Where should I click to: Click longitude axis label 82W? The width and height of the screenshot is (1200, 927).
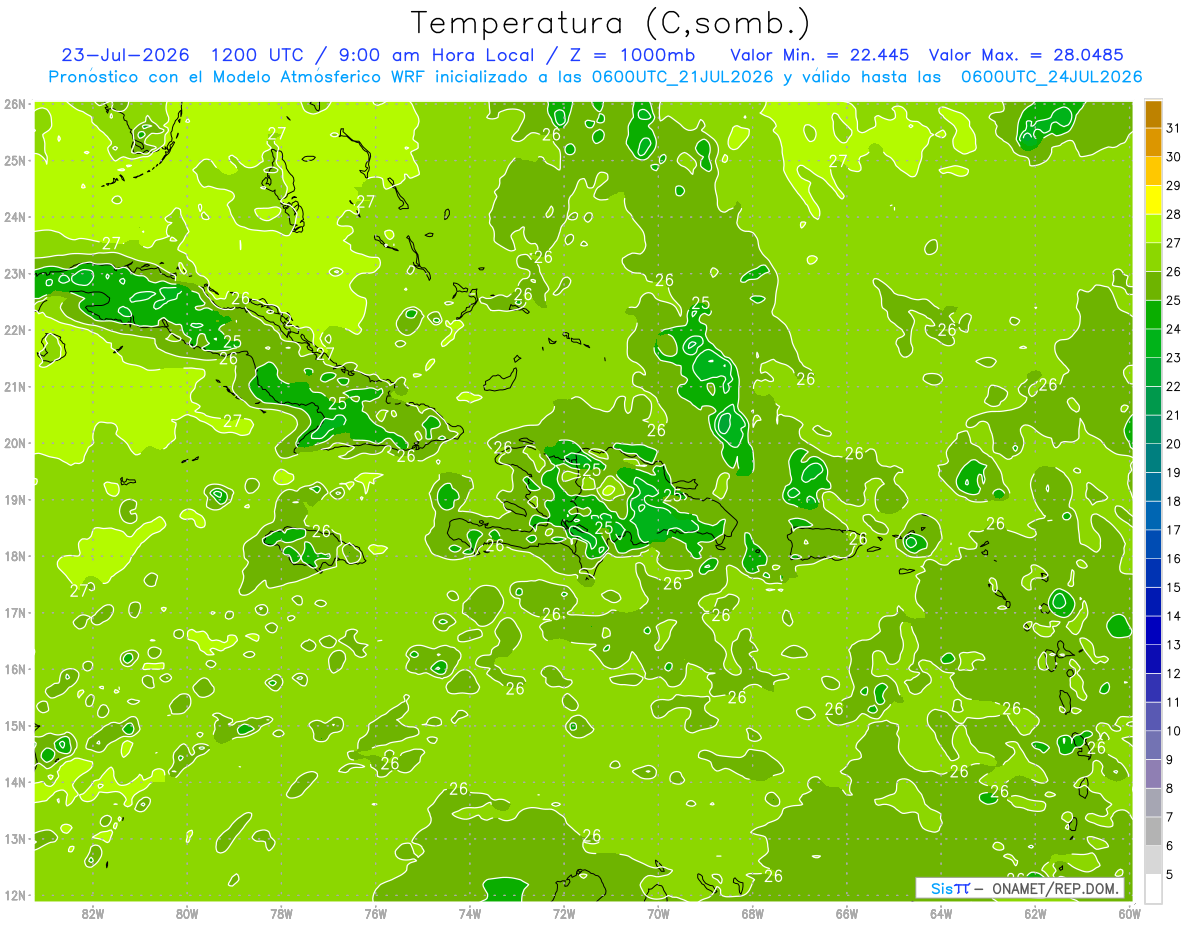pos(93,912)
